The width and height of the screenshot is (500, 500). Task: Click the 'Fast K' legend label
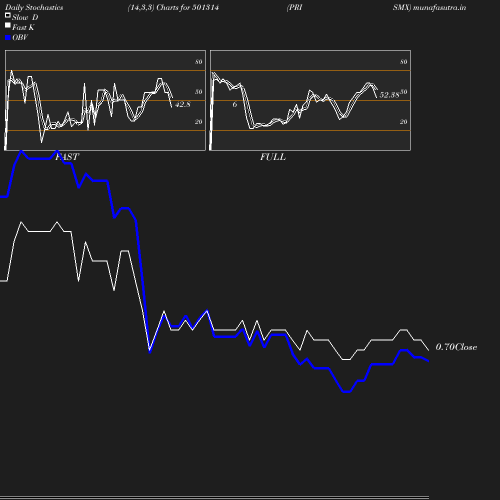(x=23, y=27)
